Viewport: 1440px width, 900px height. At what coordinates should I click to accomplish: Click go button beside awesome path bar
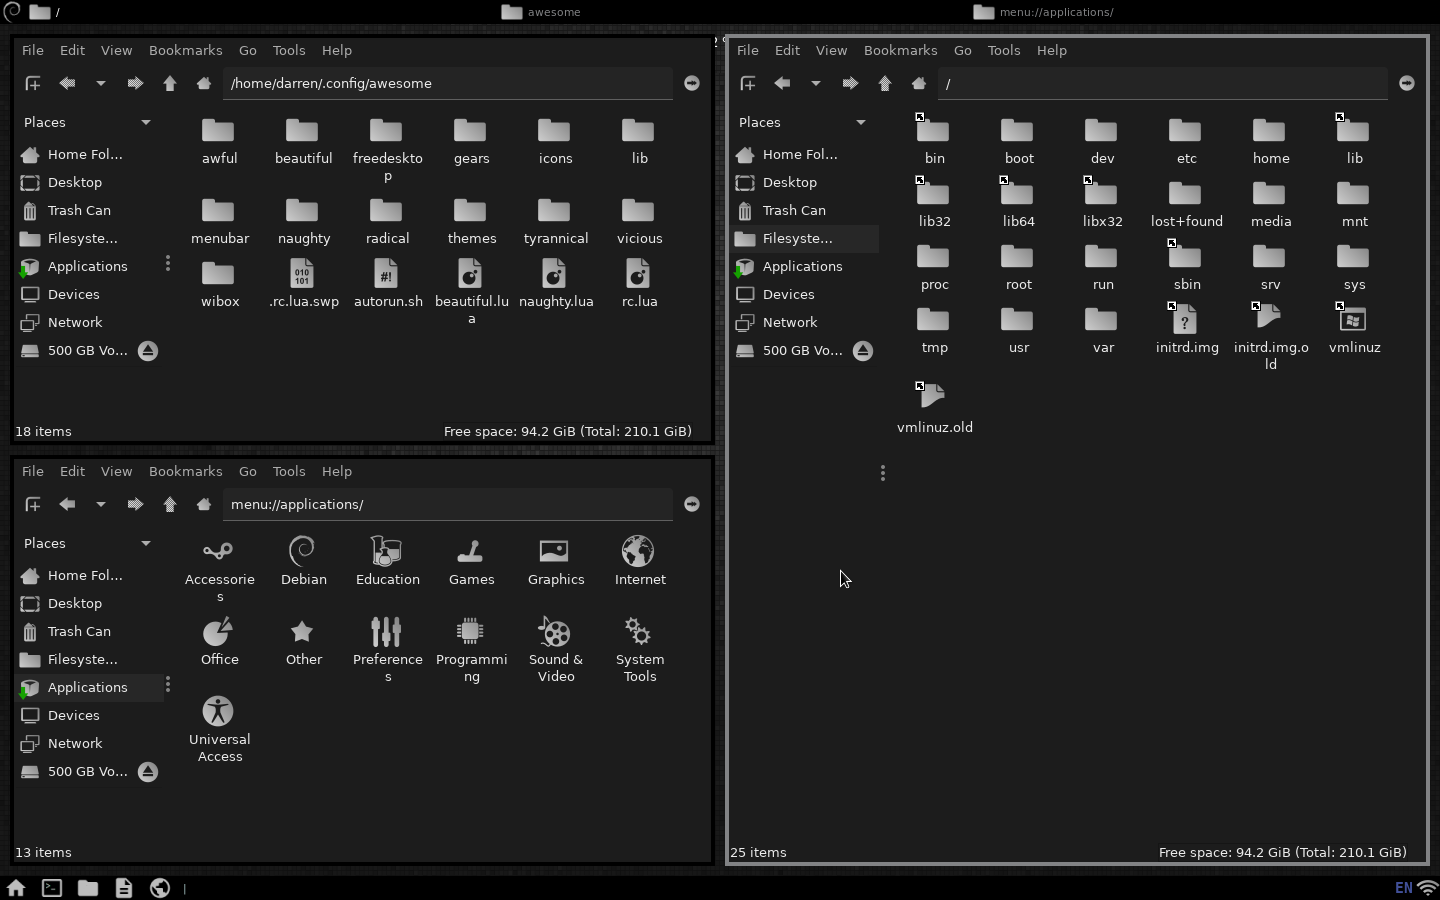click(692, 83)
